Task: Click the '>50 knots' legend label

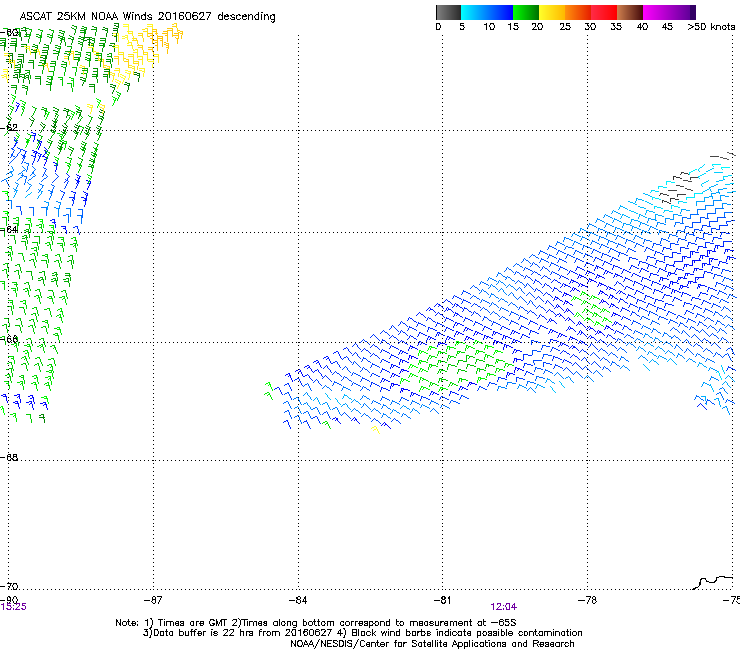Action: click(711, 27)
